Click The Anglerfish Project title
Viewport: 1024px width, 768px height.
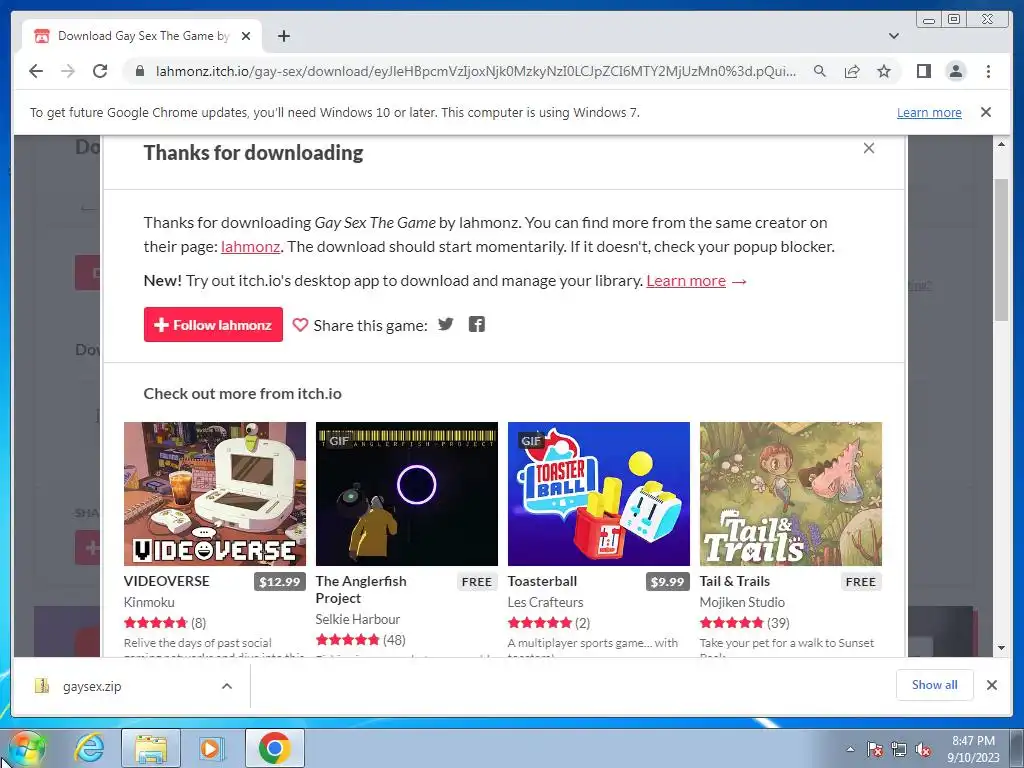pos(361,590)
